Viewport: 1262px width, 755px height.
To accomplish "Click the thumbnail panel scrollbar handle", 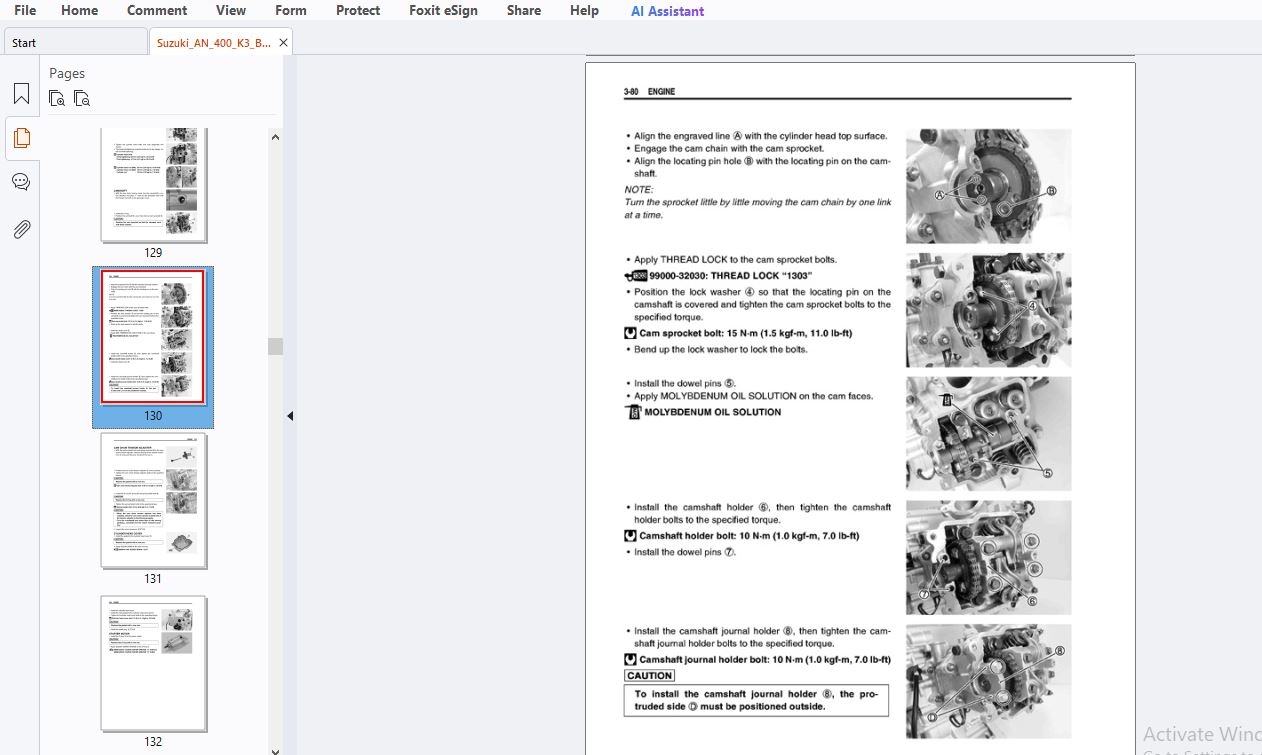I will click(x=275, y=346).
